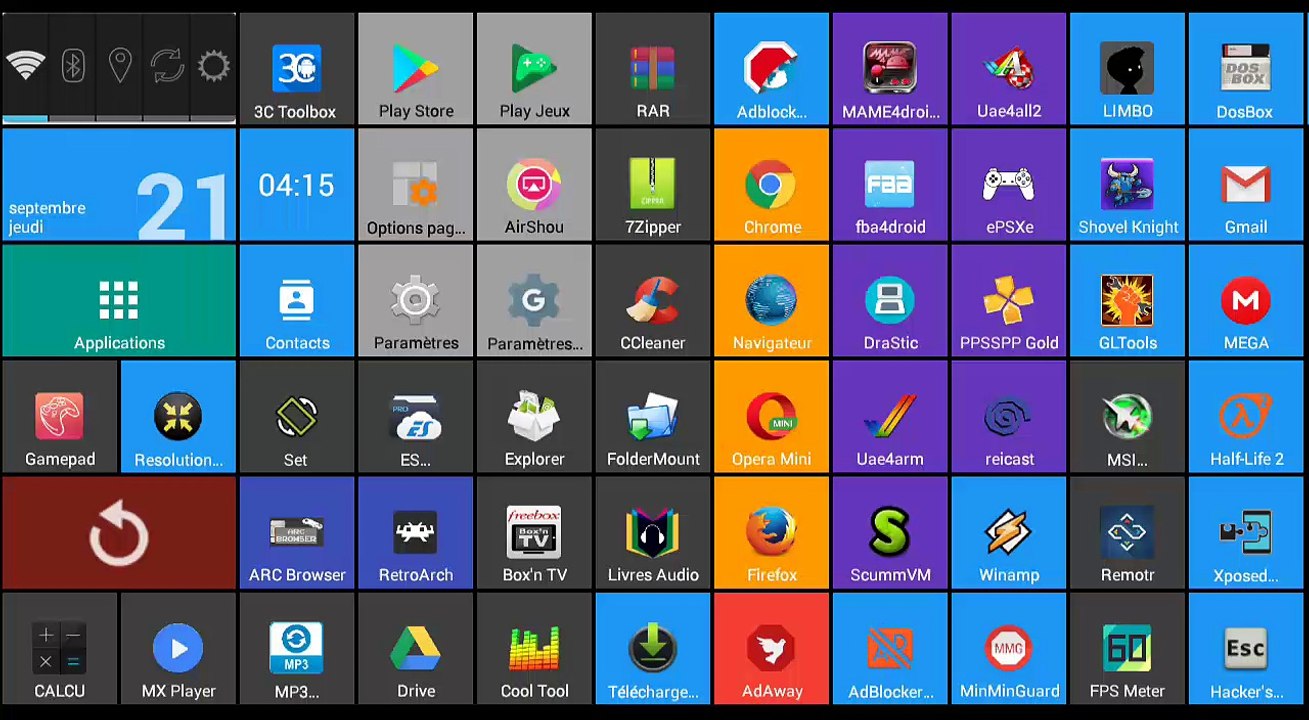Open the Applications drawer tile
The image size is (1309, 720).
coord(119,301)
